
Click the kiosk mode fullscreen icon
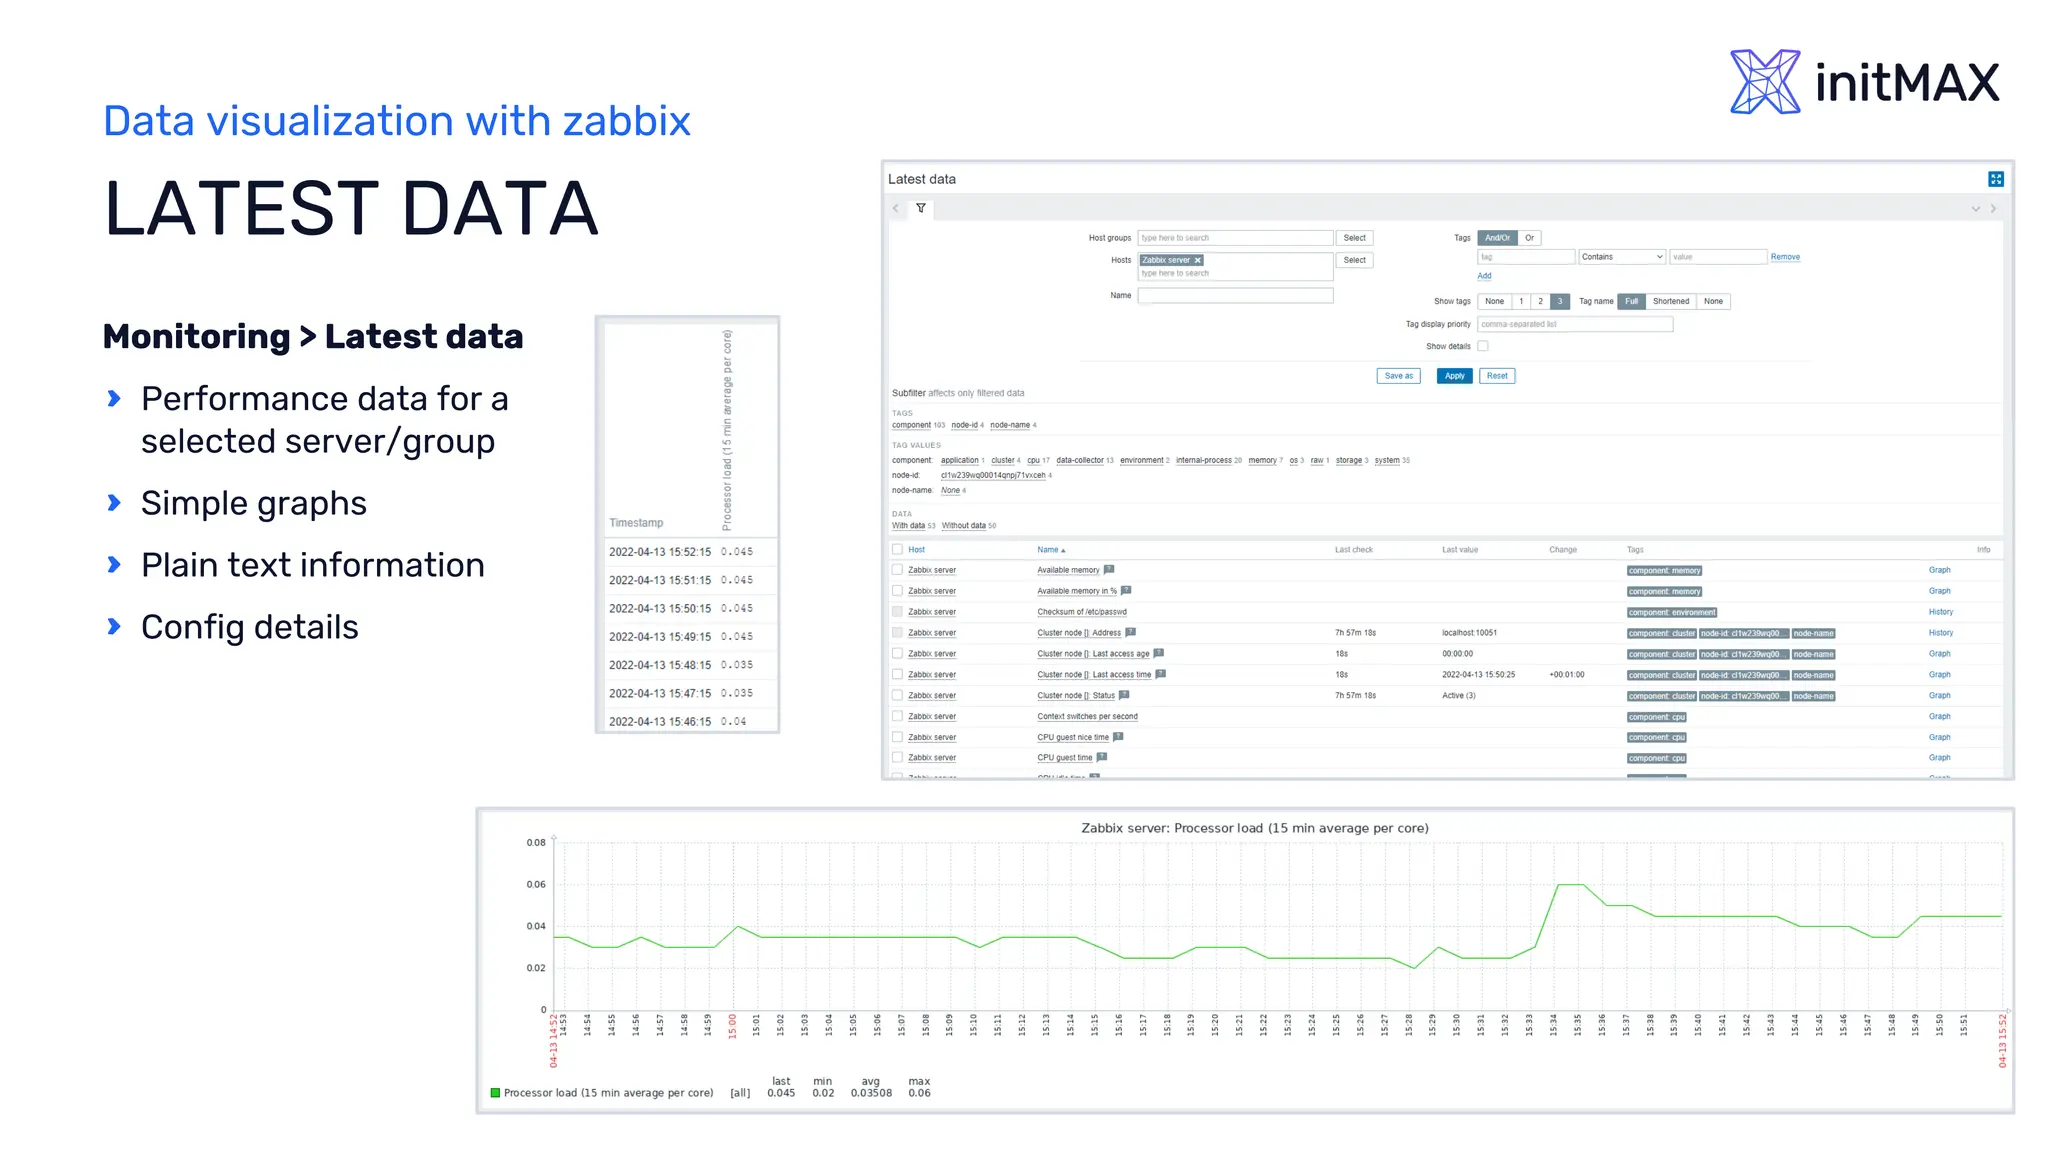(x=1995, y=179)
